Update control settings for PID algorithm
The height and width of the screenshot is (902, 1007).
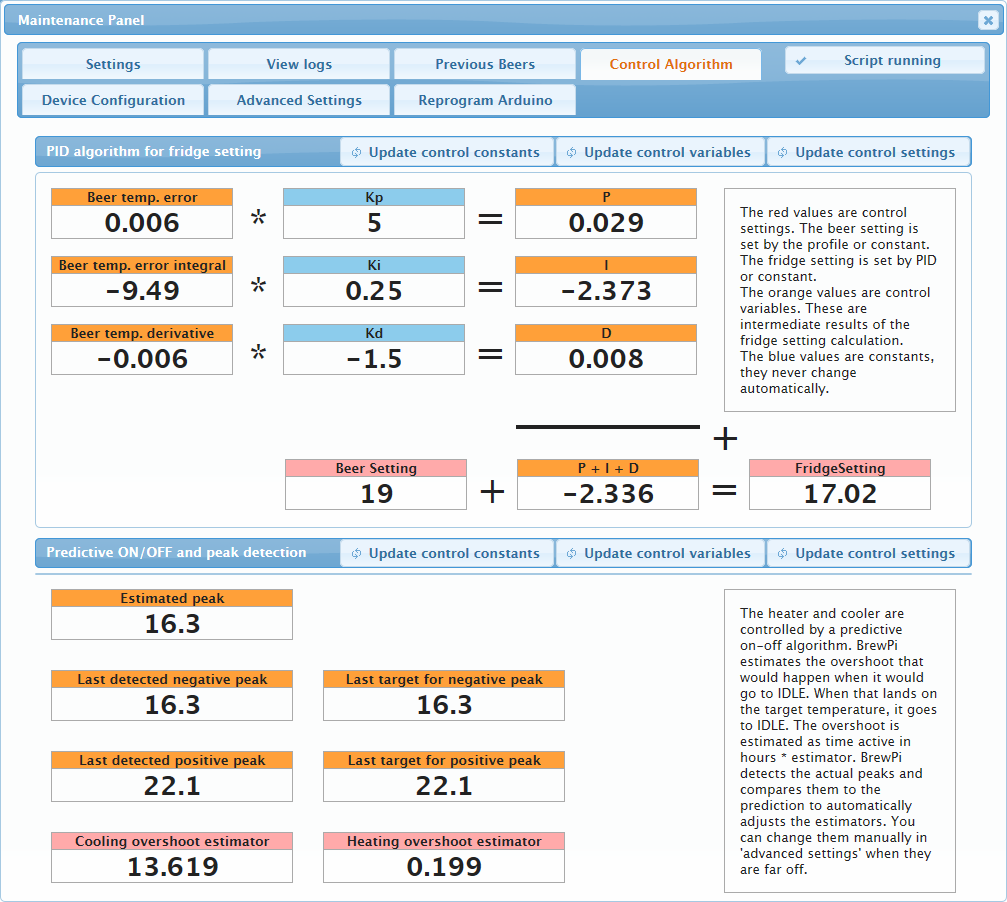click(x=867, y=152)
